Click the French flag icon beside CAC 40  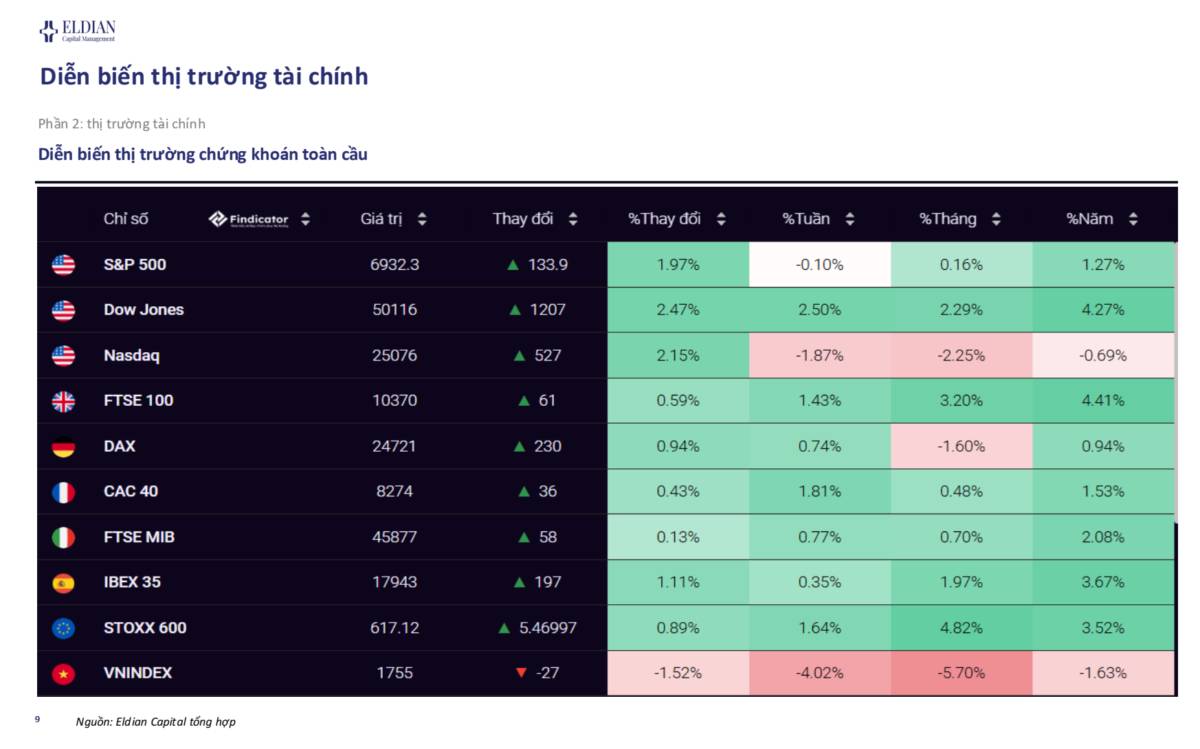(x=63, y=492)
